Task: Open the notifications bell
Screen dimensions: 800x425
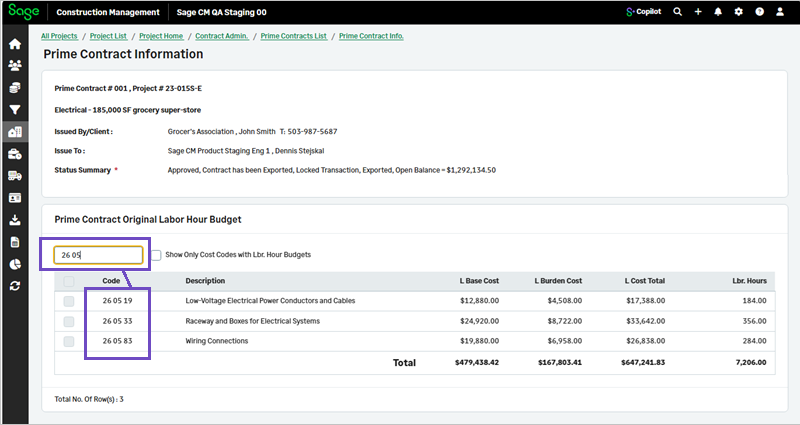Action: click(718, 12)
